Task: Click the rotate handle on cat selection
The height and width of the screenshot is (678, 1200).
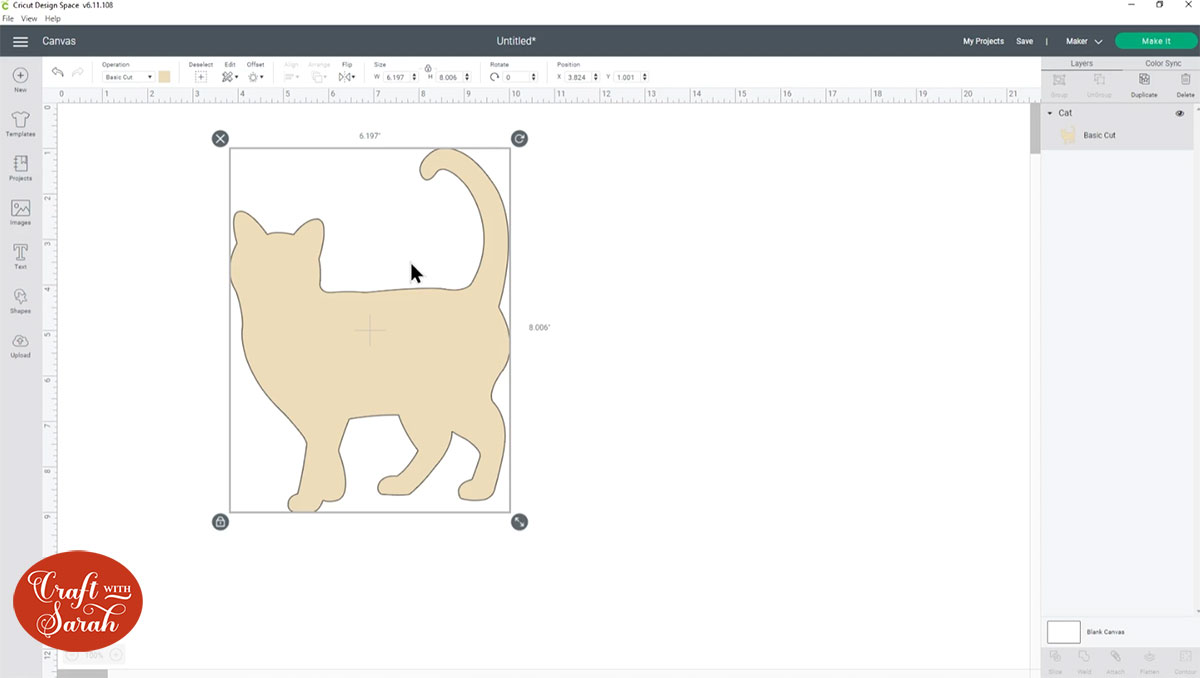Action: tap(519, 138)
